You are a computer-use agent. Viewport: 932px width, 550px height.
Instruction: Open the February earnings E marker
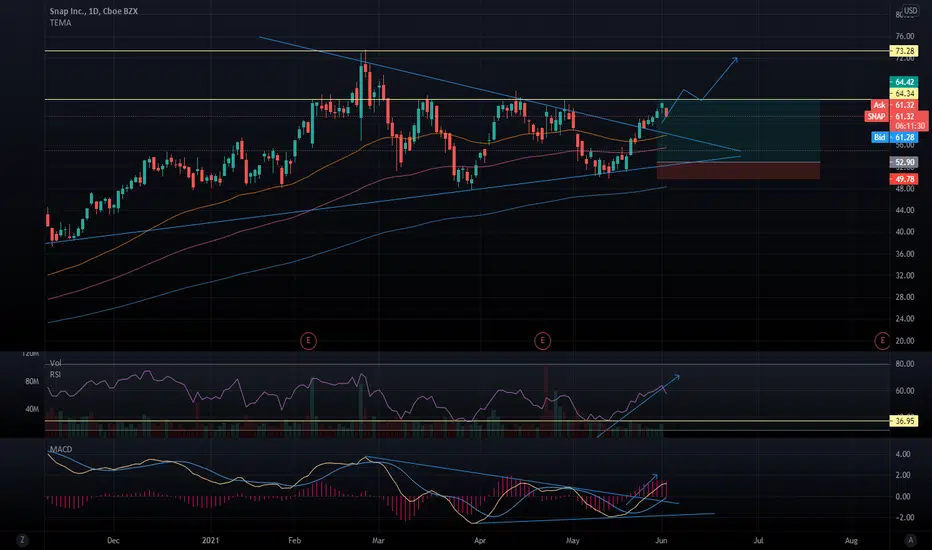(x=308, y=341)
